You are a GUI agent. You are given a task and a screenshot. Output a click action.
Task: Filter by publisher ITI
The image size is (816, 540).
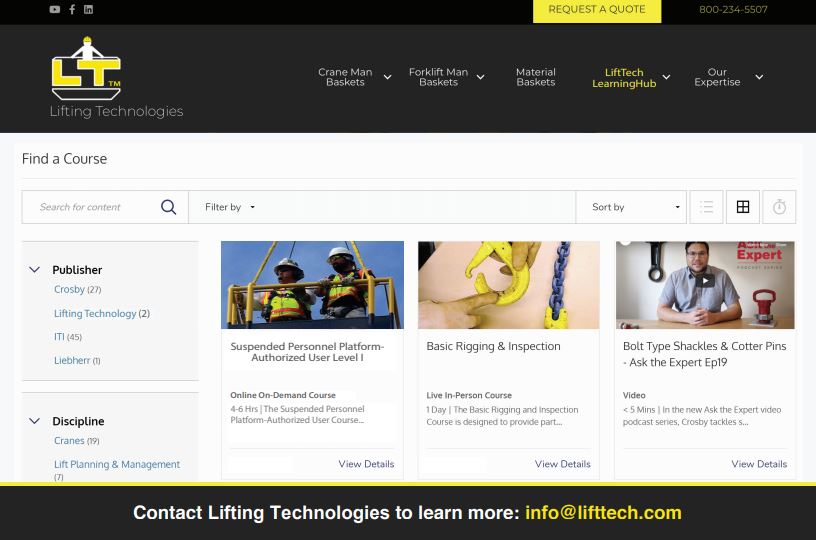[x=59, y=337]
